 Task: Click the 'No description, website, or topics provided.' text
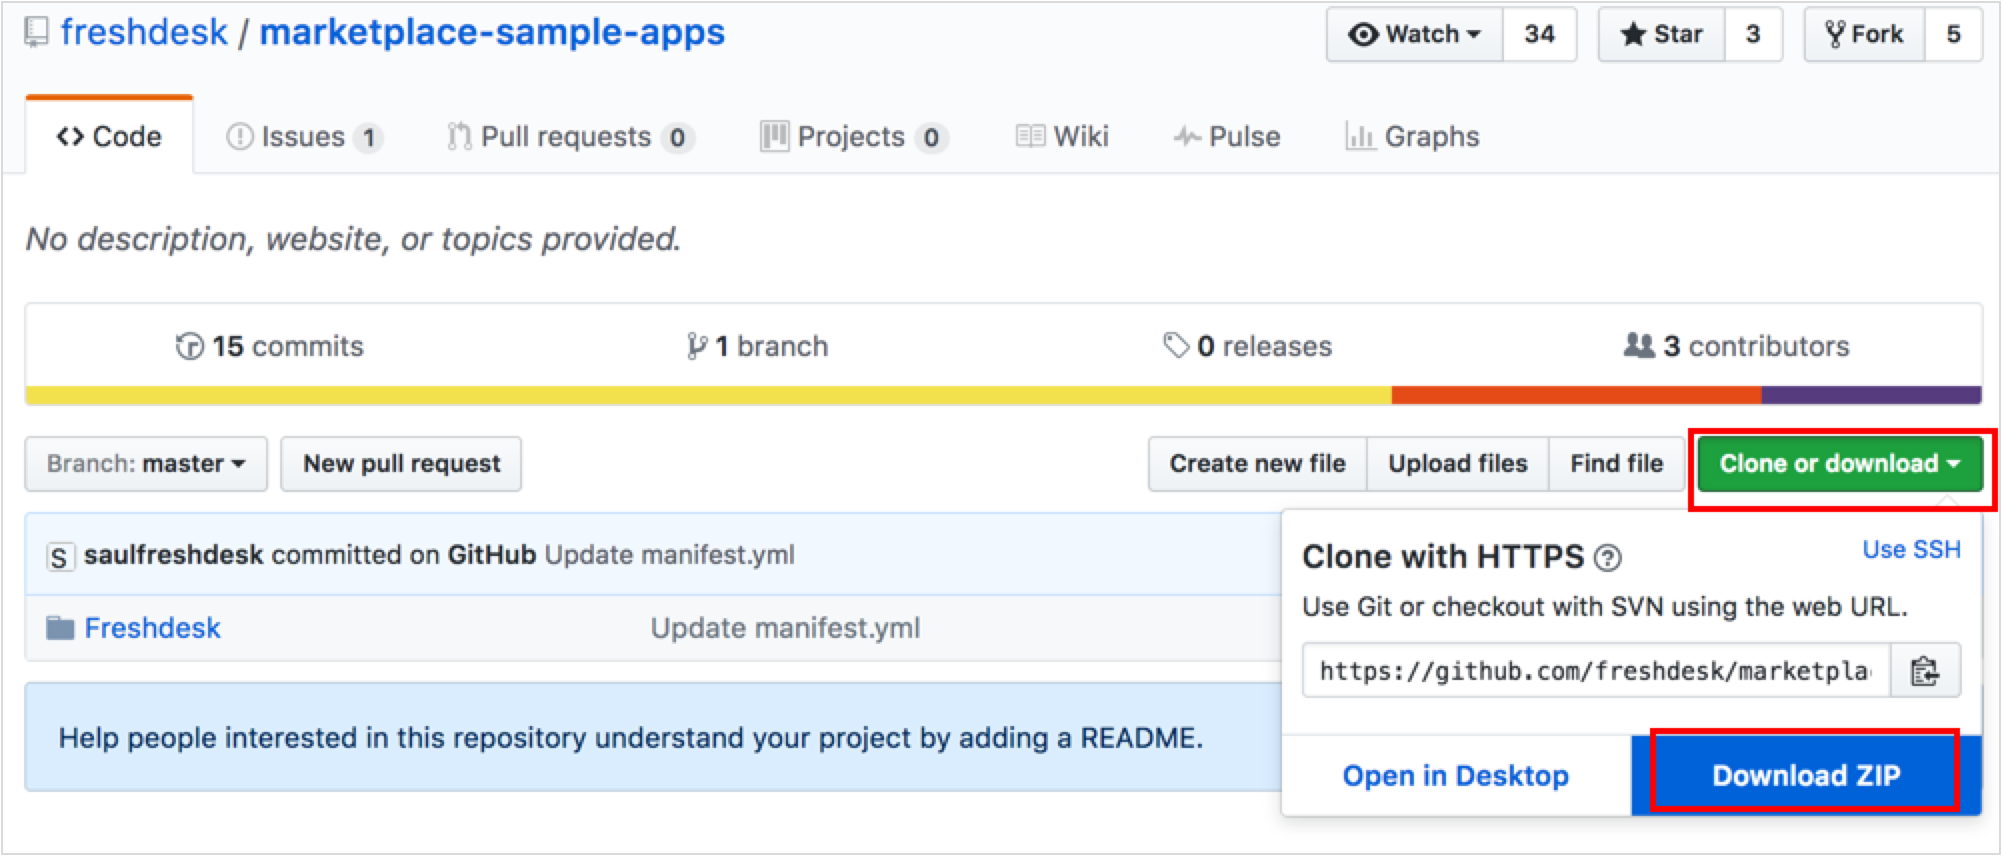point(353,239)
